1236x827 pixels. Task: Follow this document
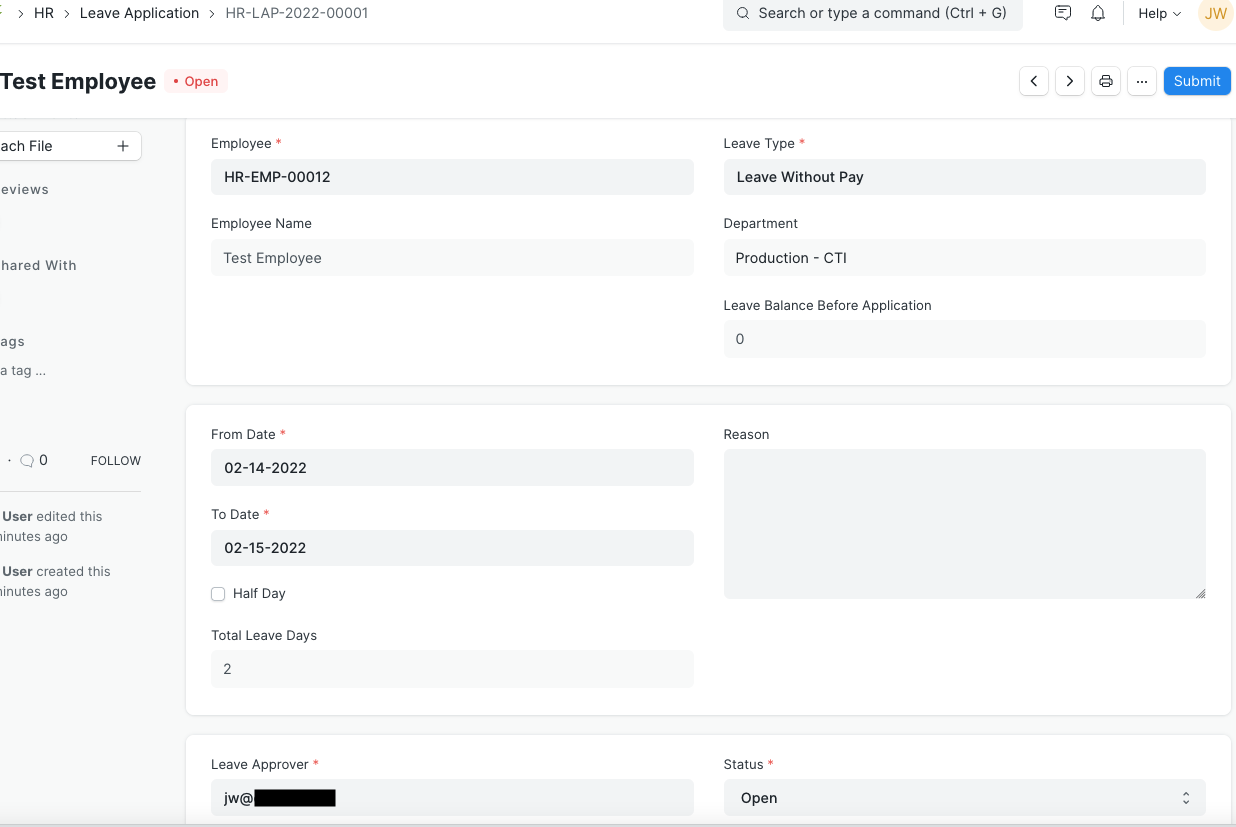coord(114,460)
